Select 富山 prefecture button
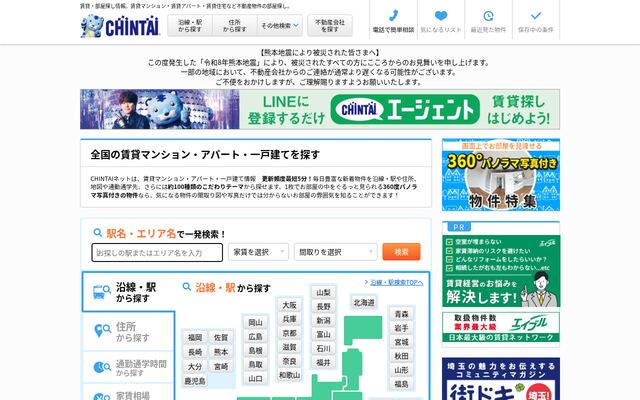This screenshot has height=400, width=640. click(x=323, y=334)
